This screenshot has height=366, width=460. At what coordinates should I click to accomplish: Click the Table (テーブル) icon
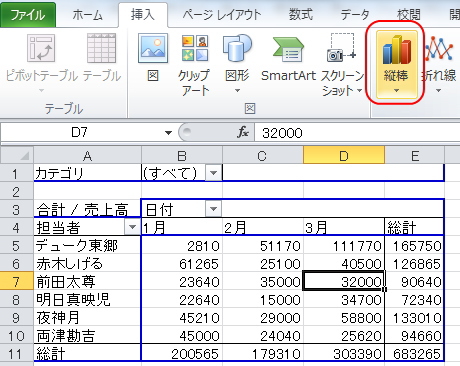point(102,49)
